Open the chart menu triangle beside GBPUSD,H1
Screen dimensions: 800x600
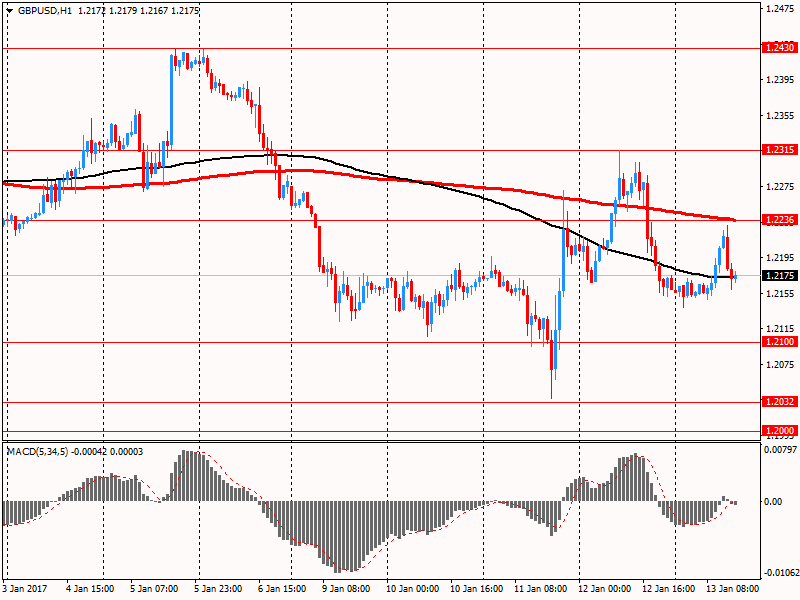pyautogui.click(x=10, y=11)
